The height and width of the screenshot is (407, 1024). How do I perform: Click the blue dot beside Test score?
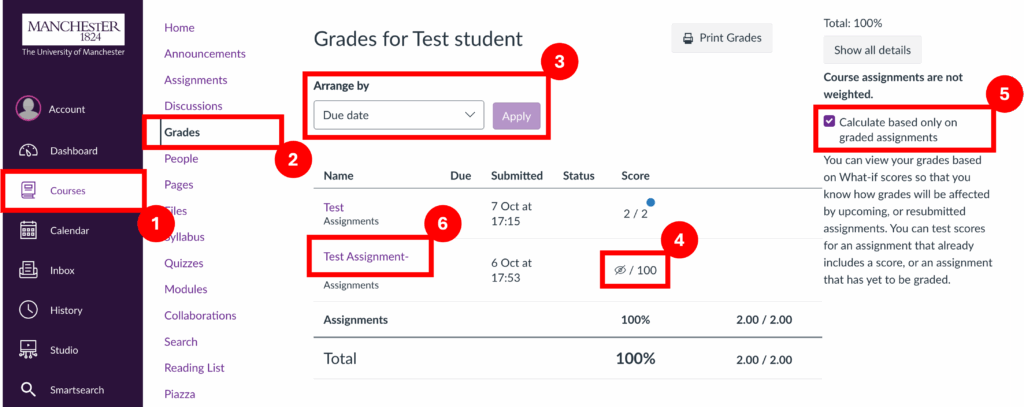pos(650,202)
